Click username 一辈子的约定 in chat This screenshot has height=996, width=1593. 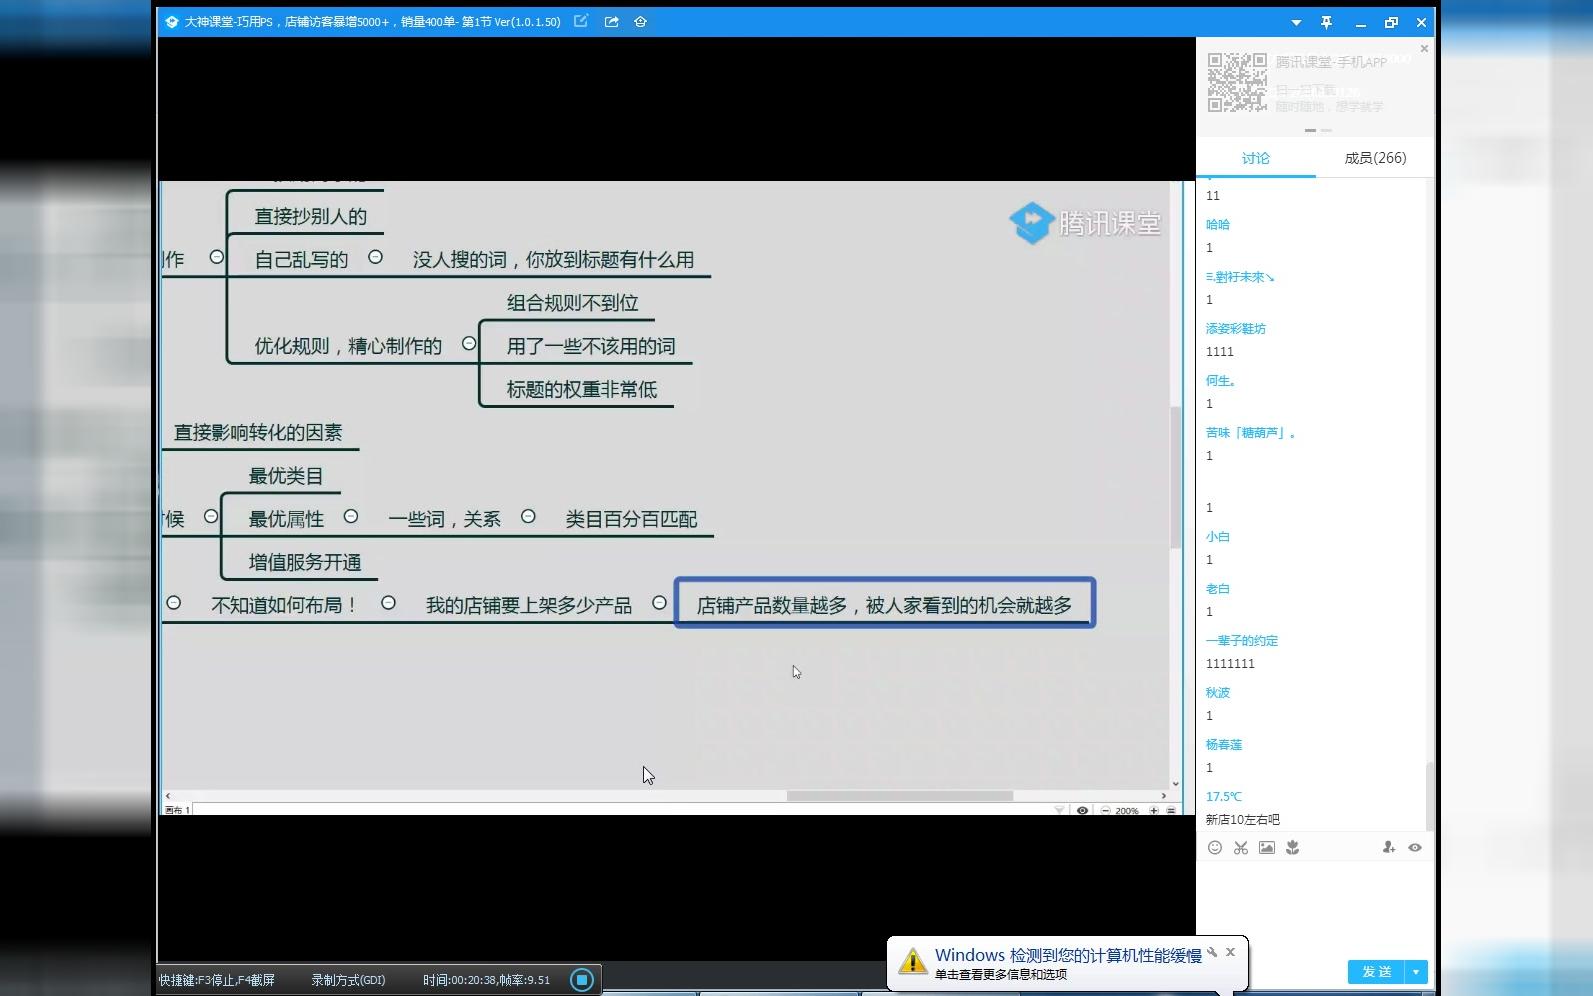tap(1241, 640)
